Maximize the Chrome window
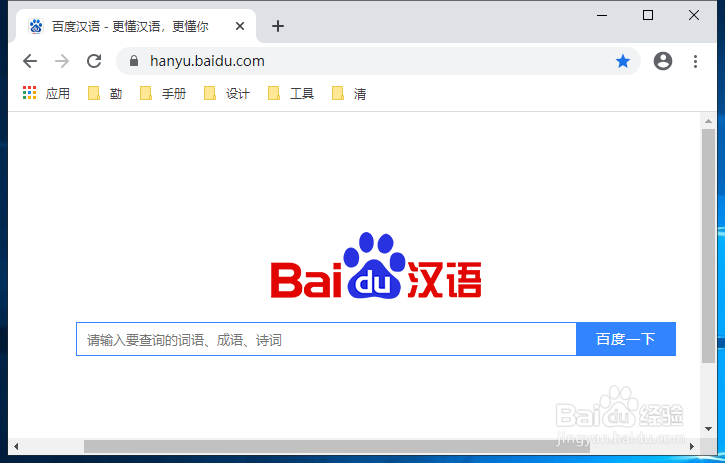Screen dimensions: 725x463 [x=648, y=15]
